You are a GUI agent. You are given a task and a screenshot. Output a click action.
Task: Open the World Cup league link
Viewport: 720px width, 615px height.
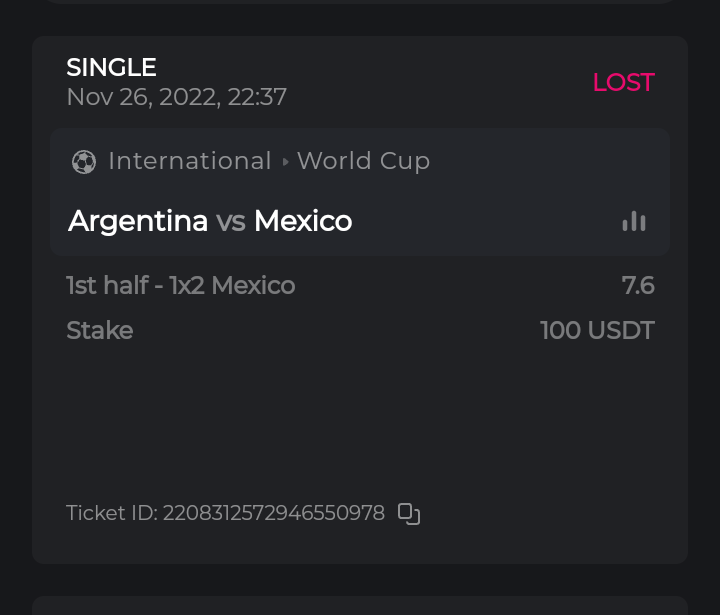click(x=363, y=161)
